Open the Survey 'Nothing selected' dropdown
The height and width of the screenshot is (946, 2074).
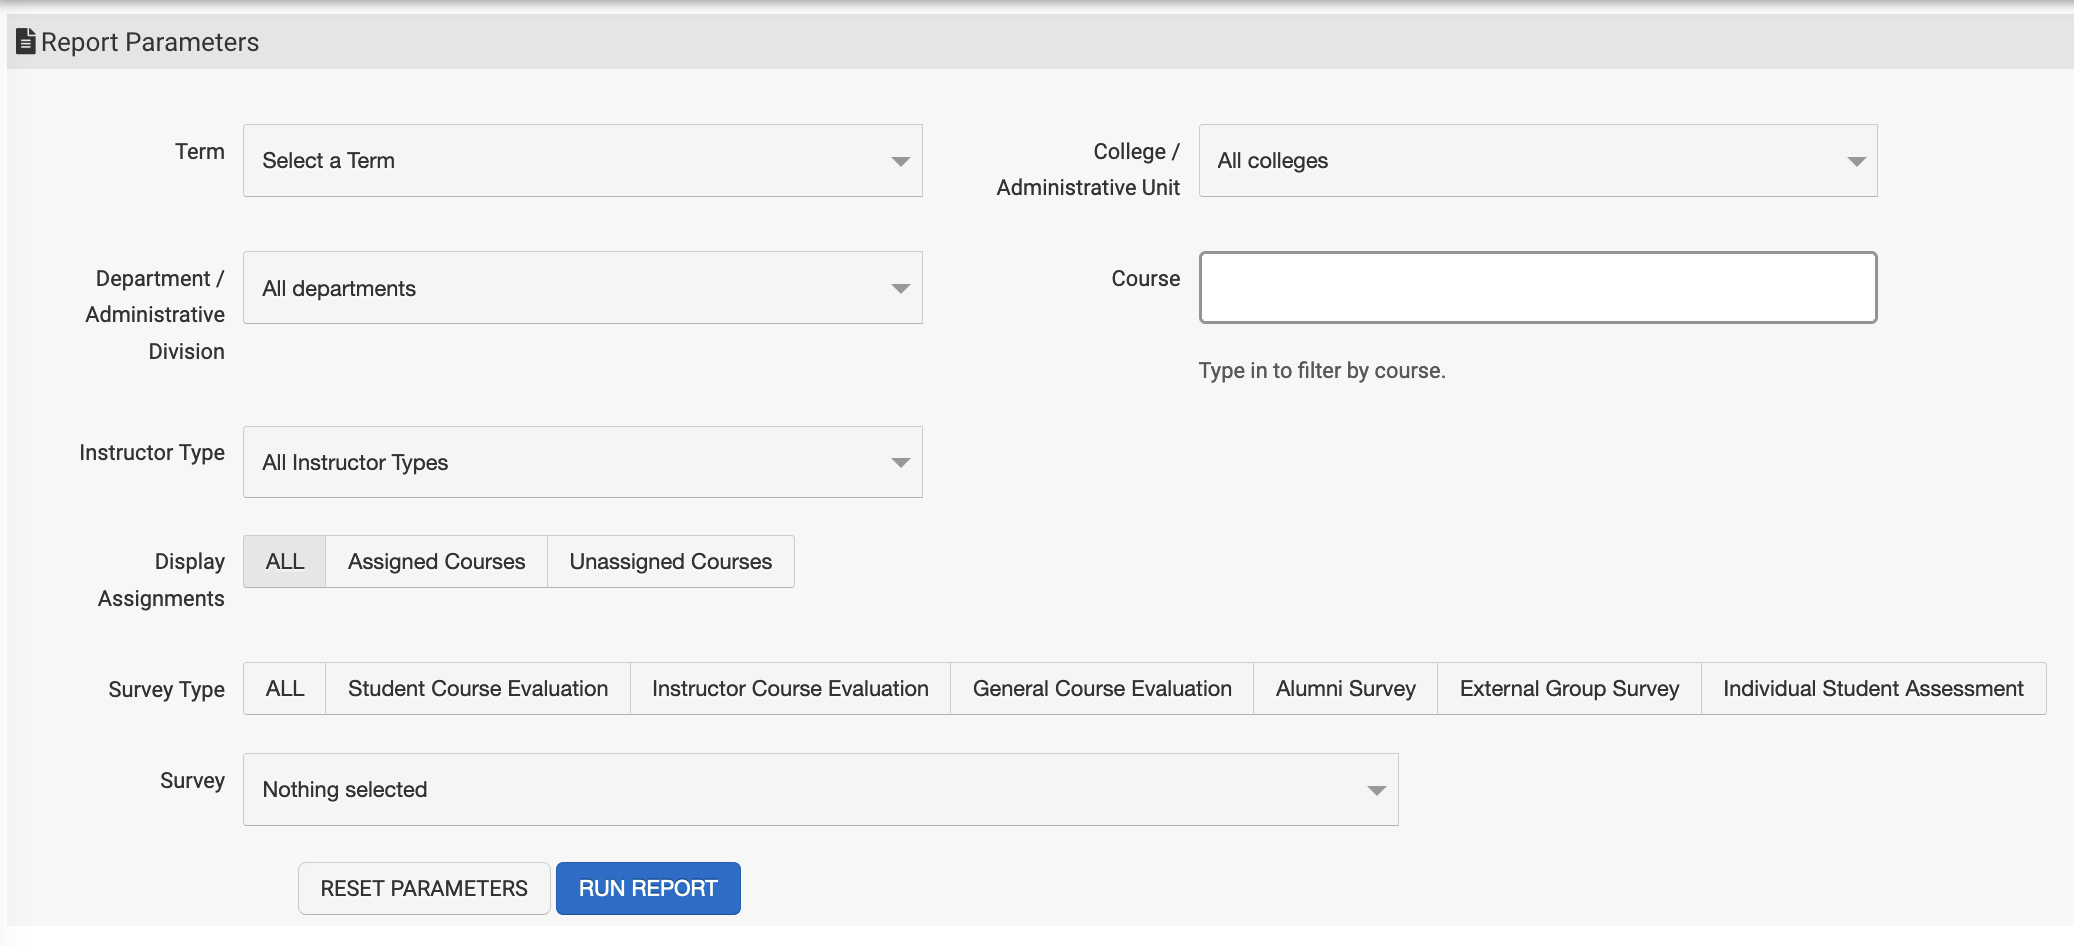[820, 790]
